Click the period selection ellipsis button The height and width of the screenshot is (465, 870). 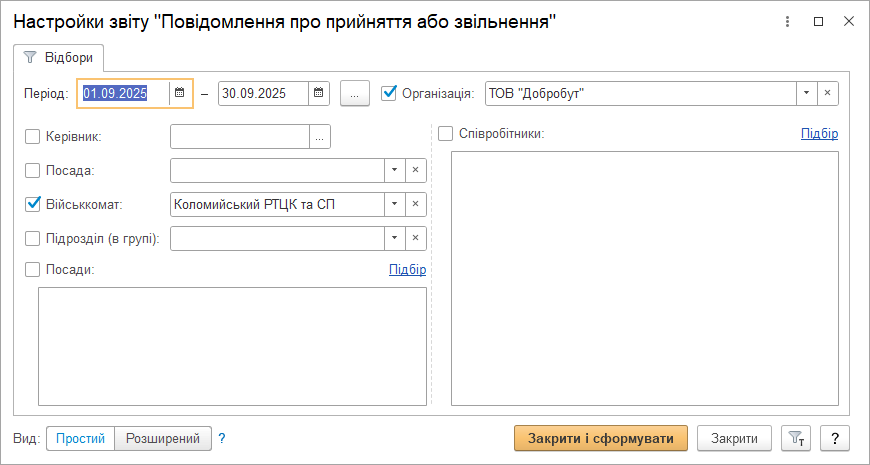pos(355,93)
